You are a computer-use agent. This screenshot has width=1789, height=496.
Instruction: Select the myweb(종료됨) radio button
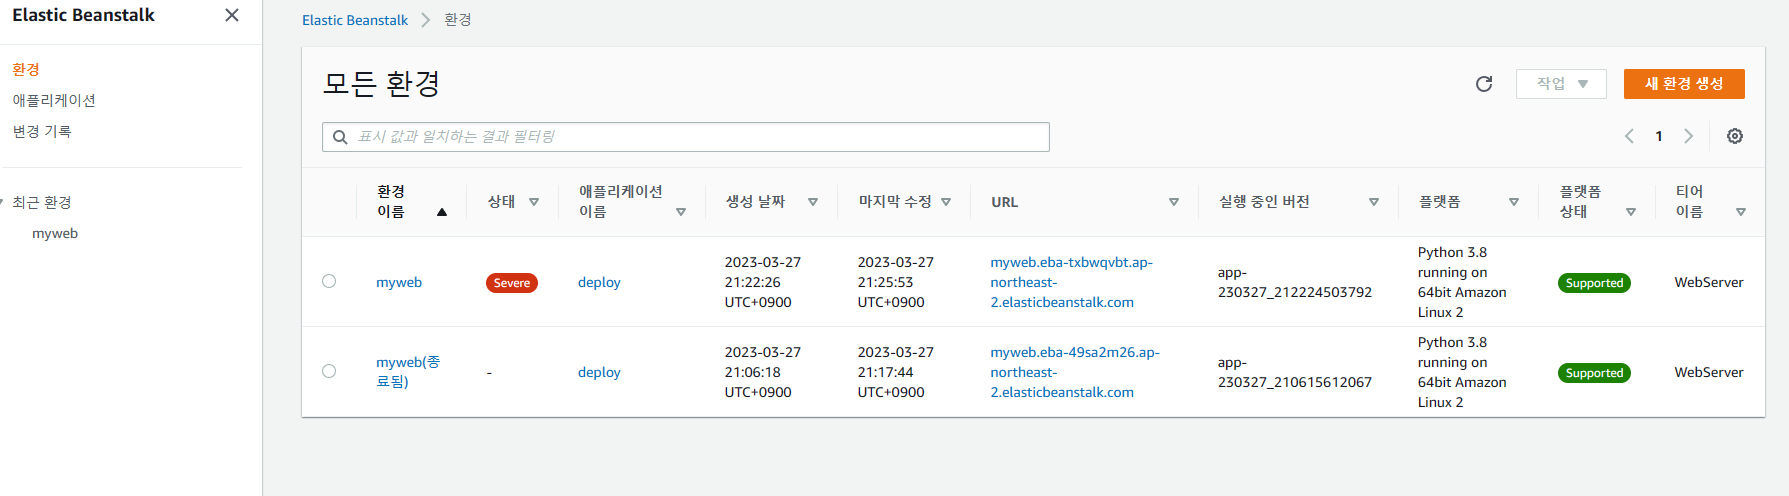click(x=329, y=371)
